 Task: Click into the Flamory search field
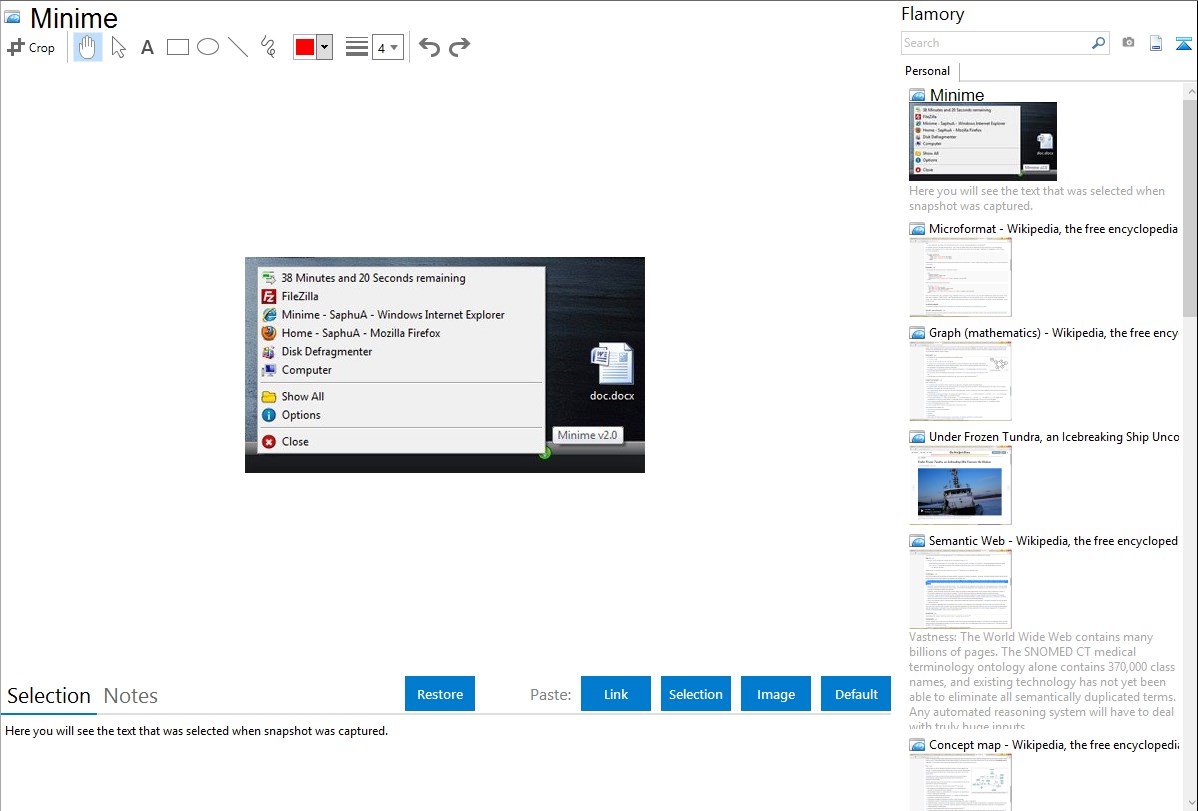pyautogui.click(x=995, y=43)
